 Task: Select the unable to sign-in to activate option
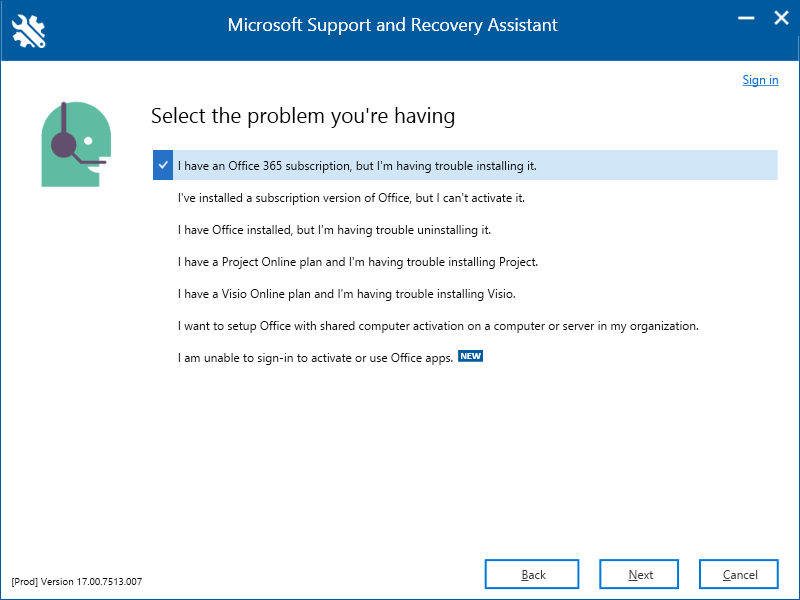pos(315,358)
